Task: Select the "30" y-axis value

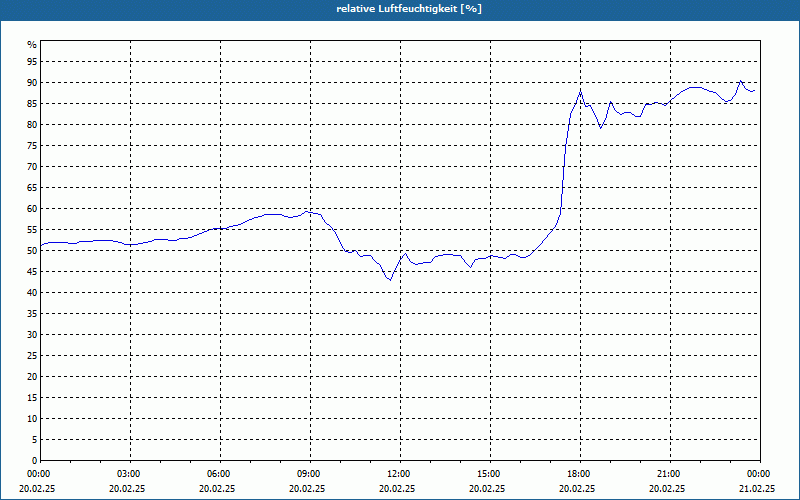Action: tap(32, 335)
